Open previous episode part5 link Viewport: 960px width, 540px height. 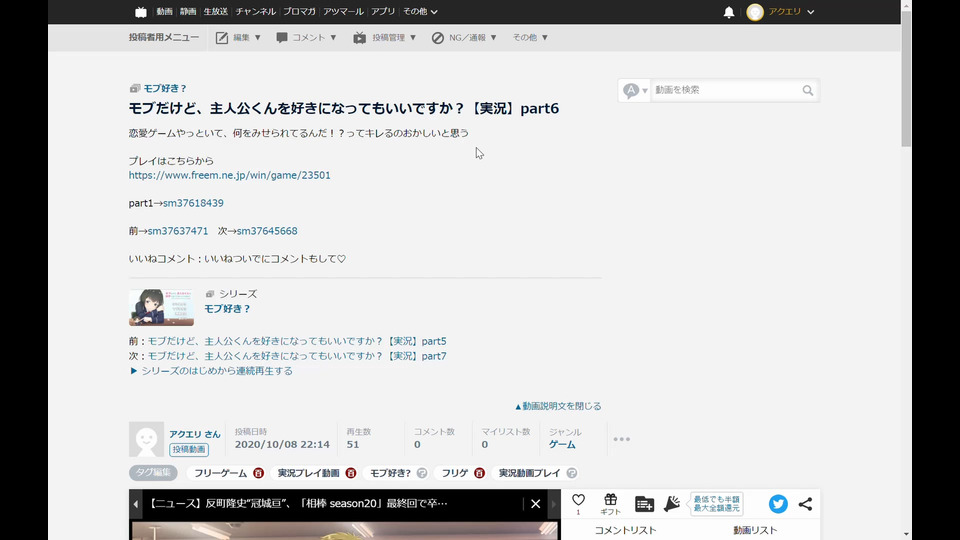pos(297,341)
